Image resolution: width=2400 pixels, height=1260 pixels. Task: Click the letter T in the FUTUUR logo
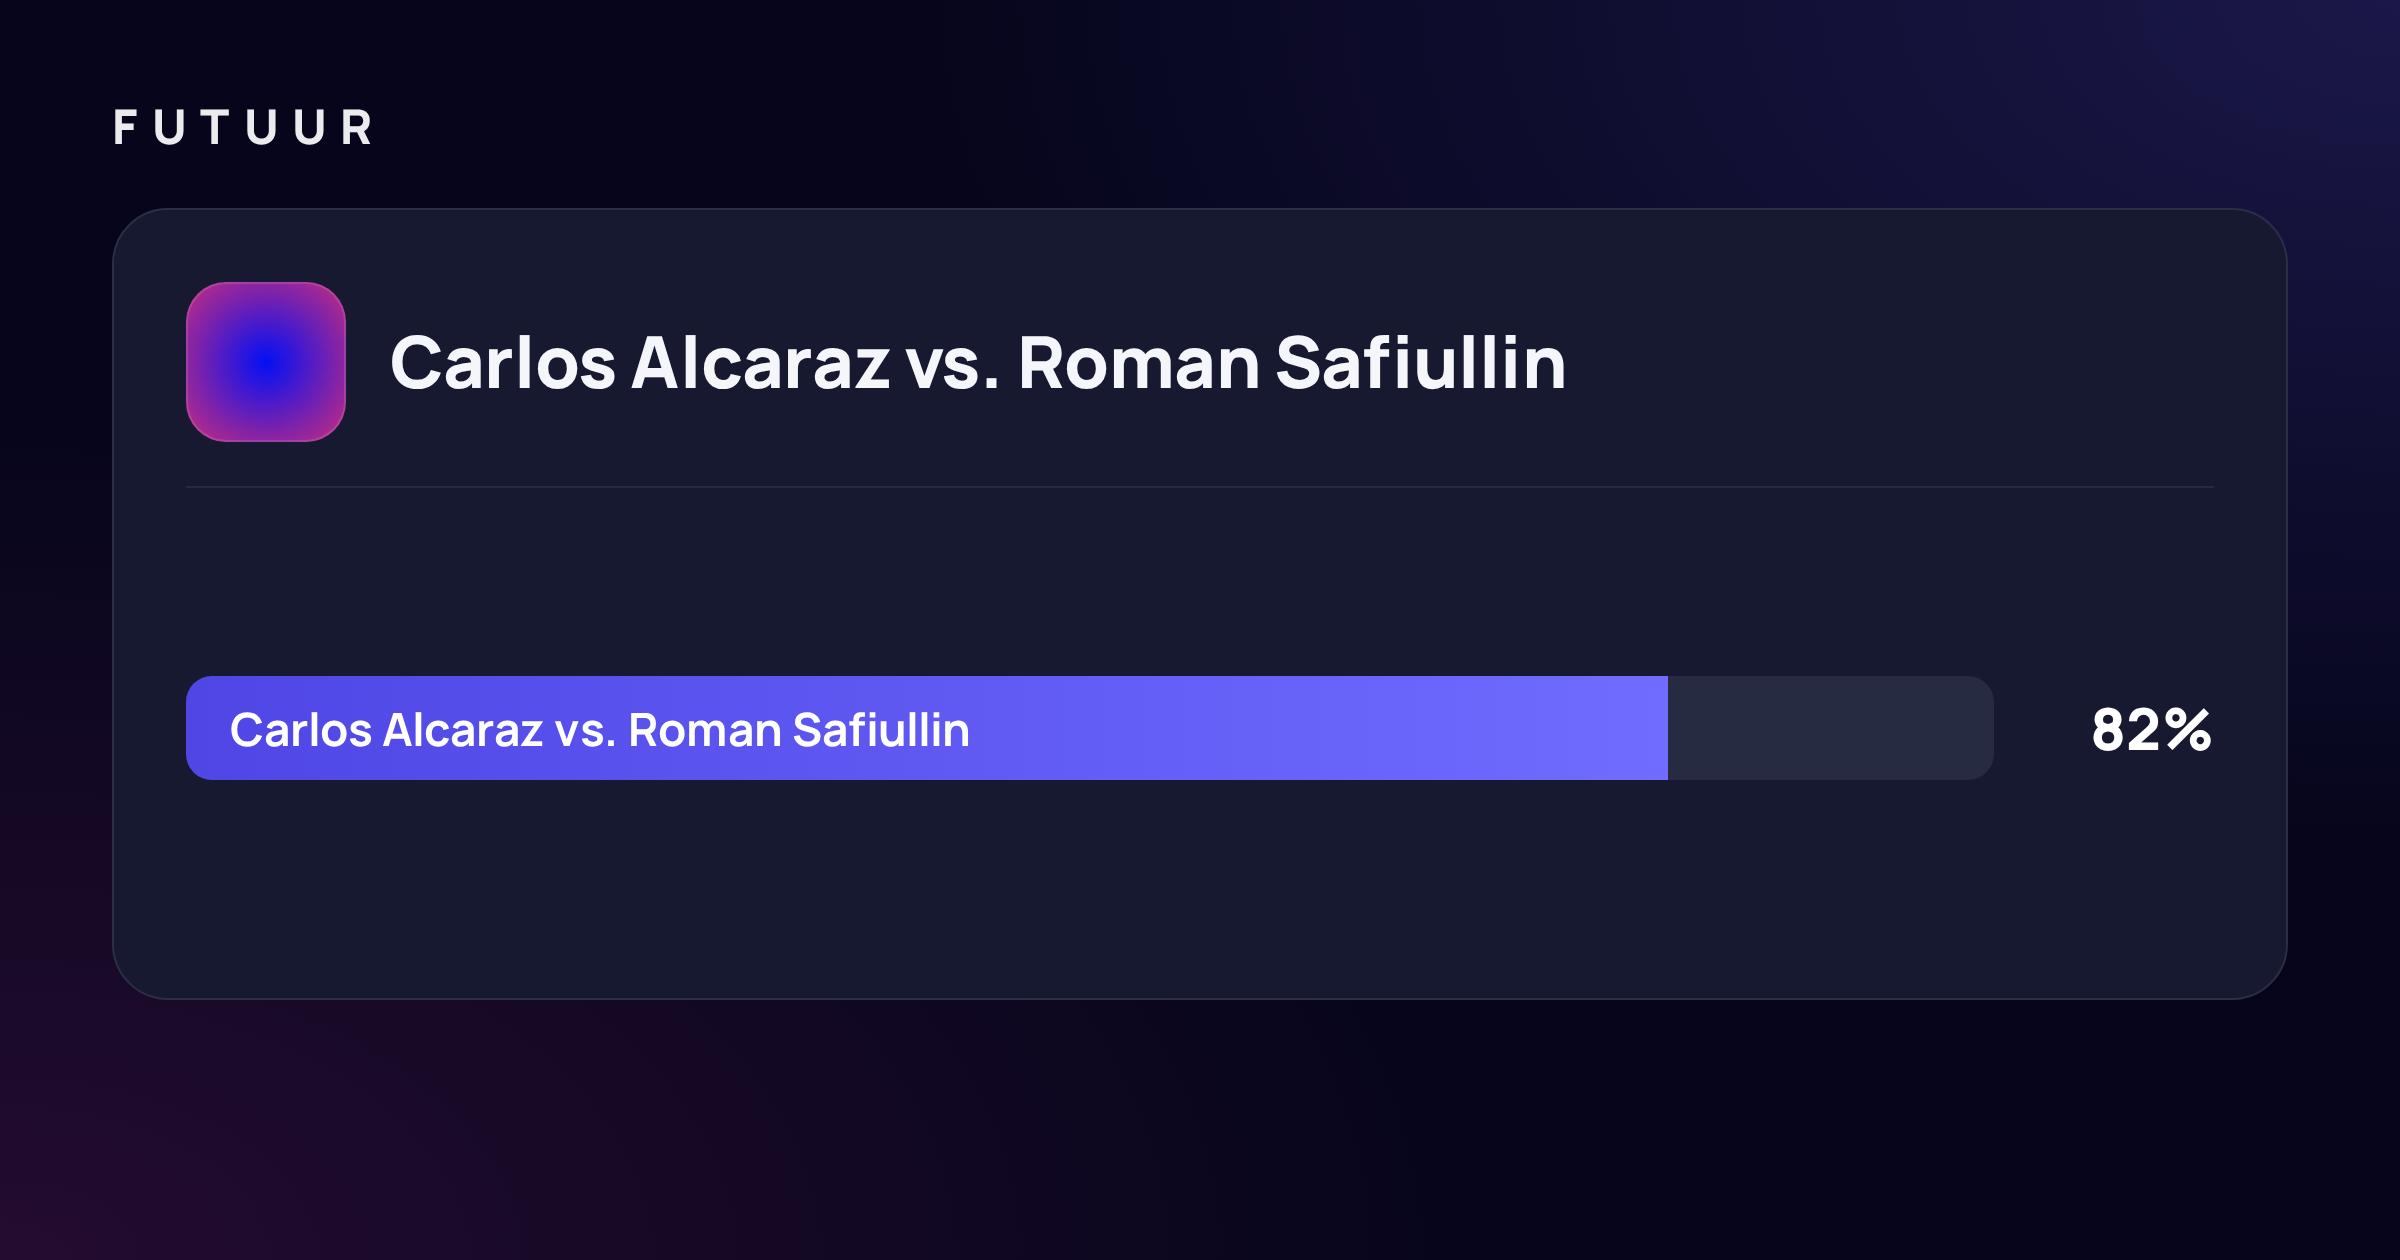[215, 128]
